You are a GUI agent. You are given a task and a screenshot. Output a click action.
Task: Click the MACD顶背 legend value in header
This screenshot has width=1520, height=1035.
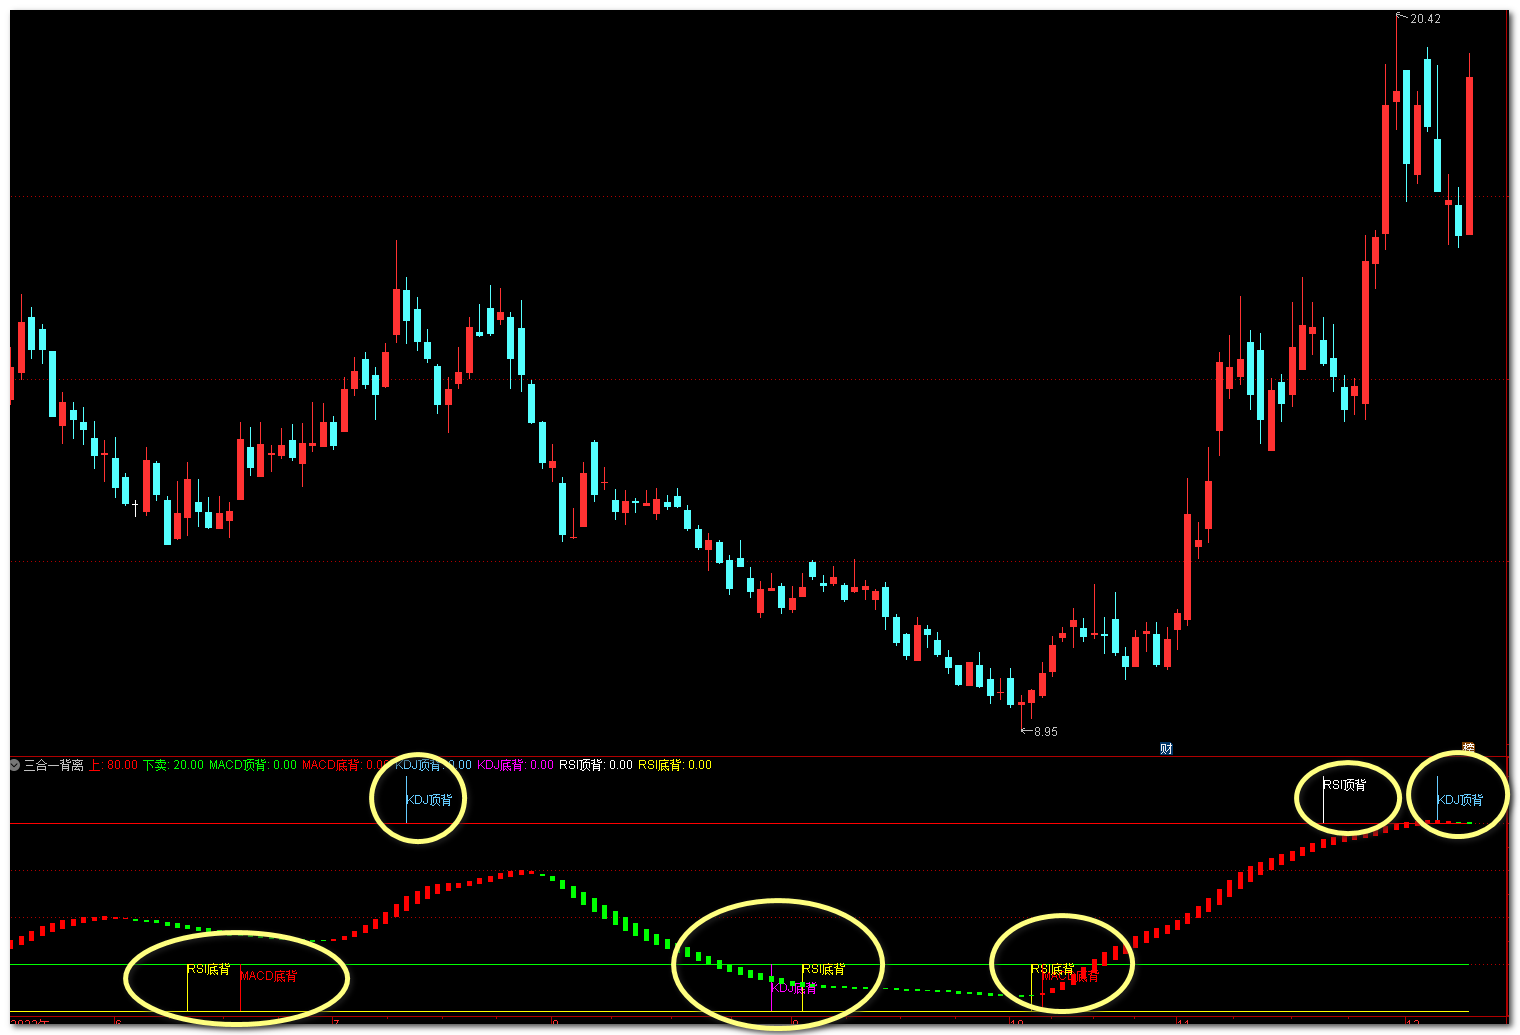pyautogui.click(x=252, y=765)
